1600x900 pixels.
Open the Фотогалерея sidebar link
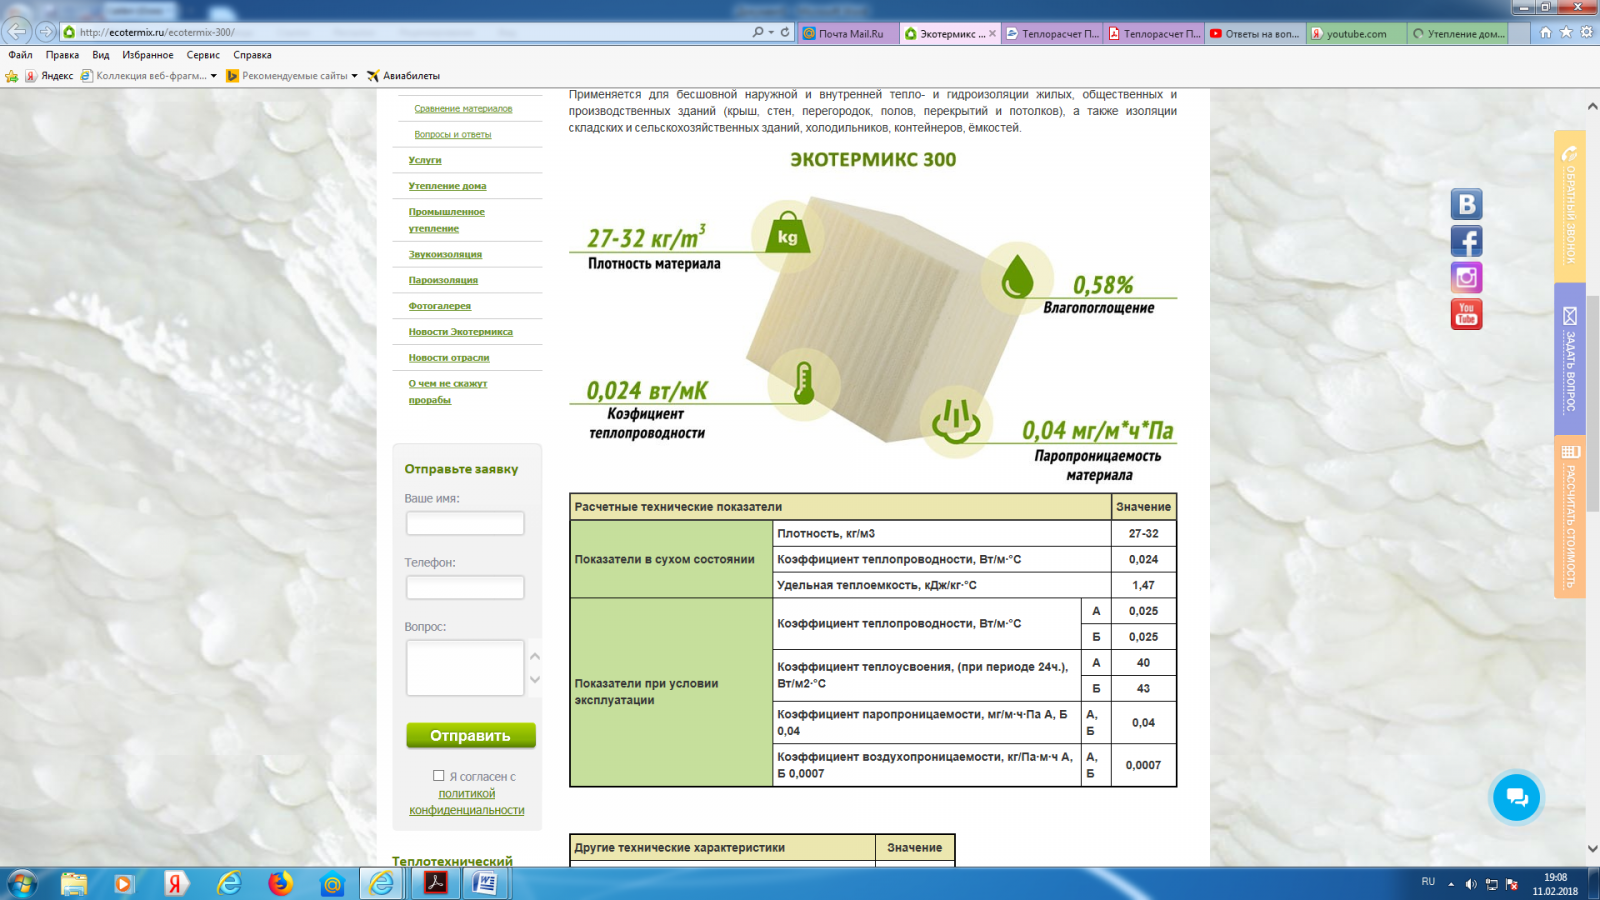point(439,306)
